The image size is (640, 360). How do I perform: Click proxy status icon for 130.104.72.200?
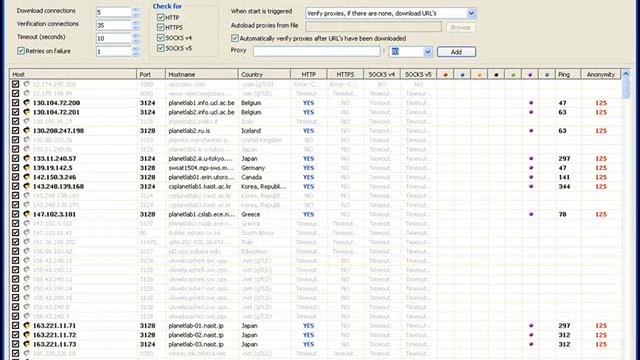[x=27, y=102]
